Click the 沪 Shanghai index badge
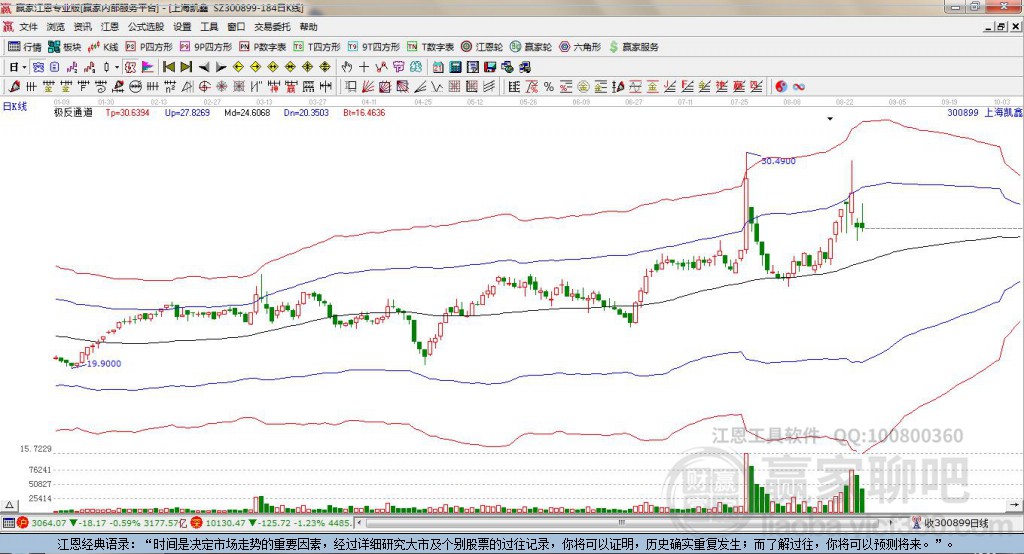 pos(23,523)
